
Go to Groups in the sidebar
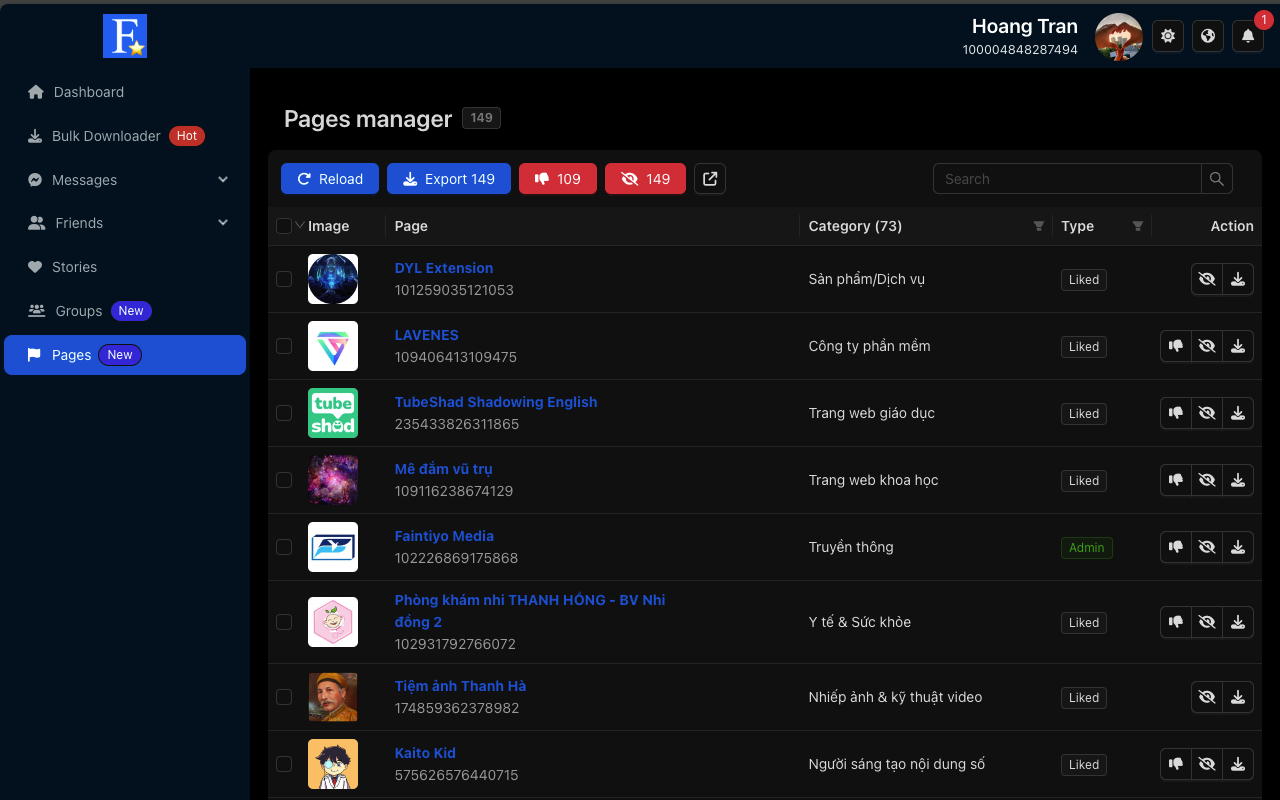click(79, 311)
